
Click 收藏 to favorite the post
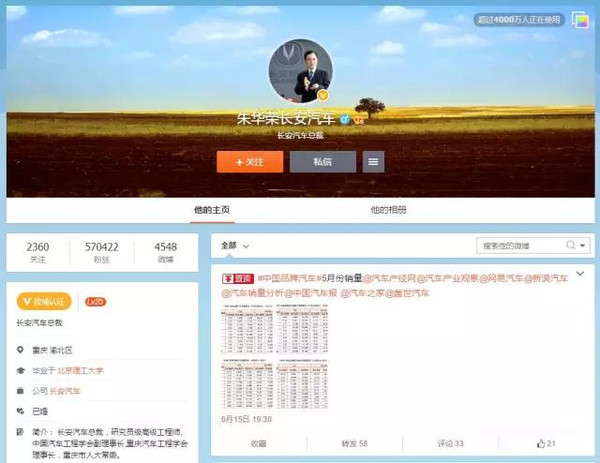point(259,443)
